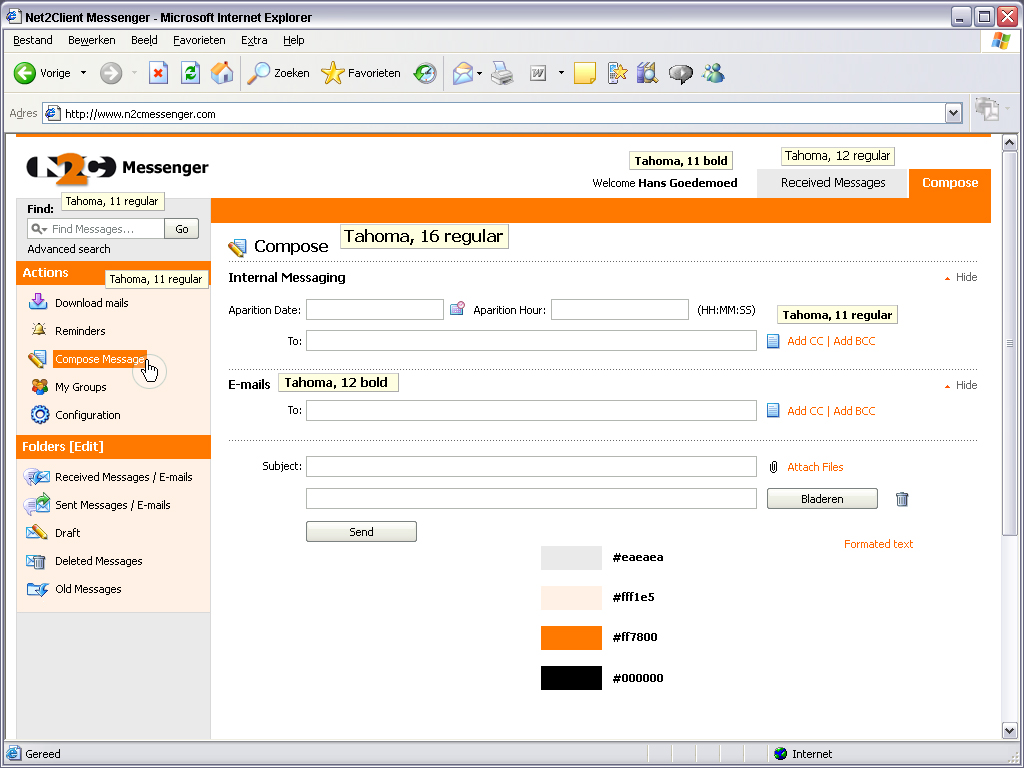Click Add CC in Internal Messaging
The height and width of the screenshot is (768, 1024).
tap(805, 341)
